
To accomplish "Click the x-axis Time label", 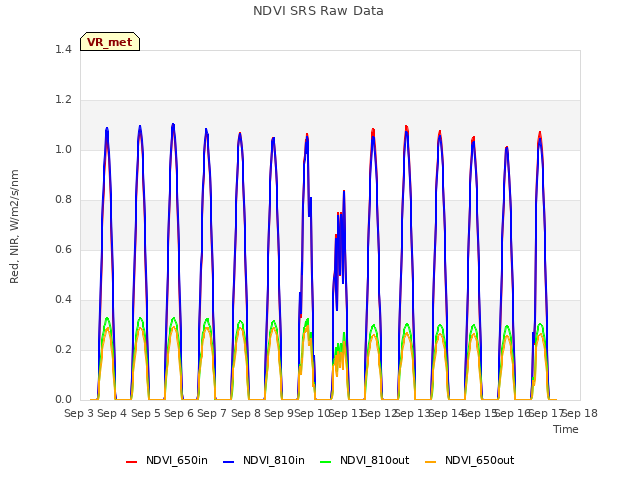I will [x=566, y=429].
